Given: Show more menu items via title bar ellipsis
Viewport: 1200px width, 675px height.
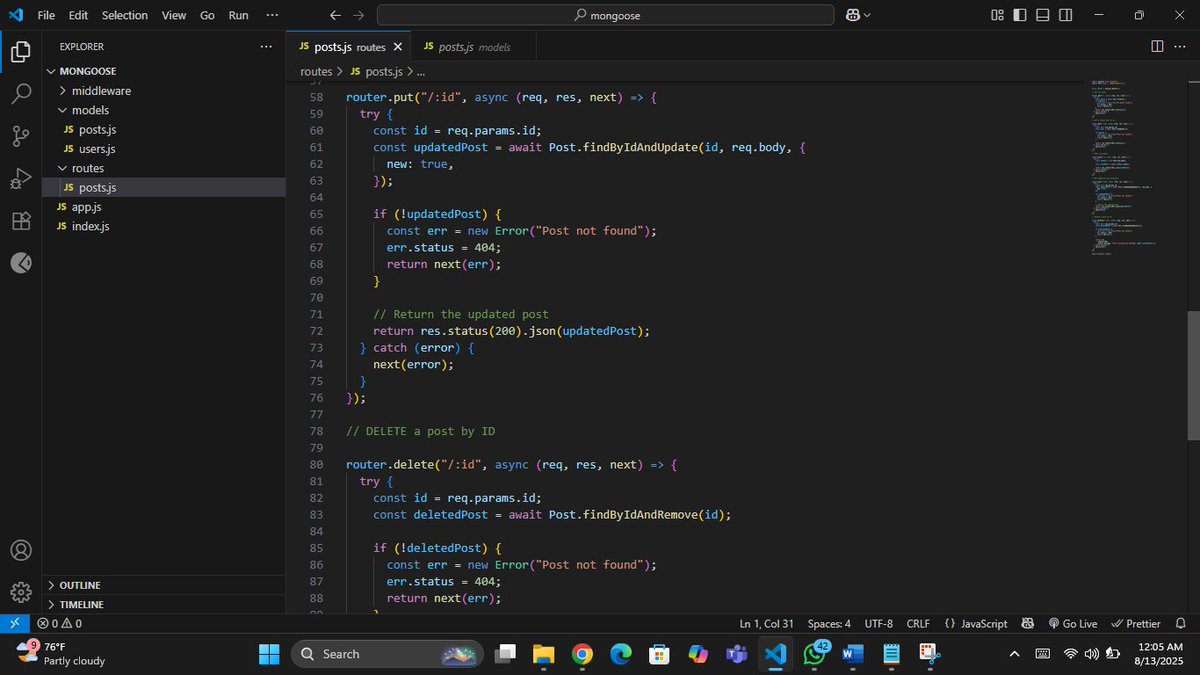Looking at the screenshot, I should [x=272, y=15].
